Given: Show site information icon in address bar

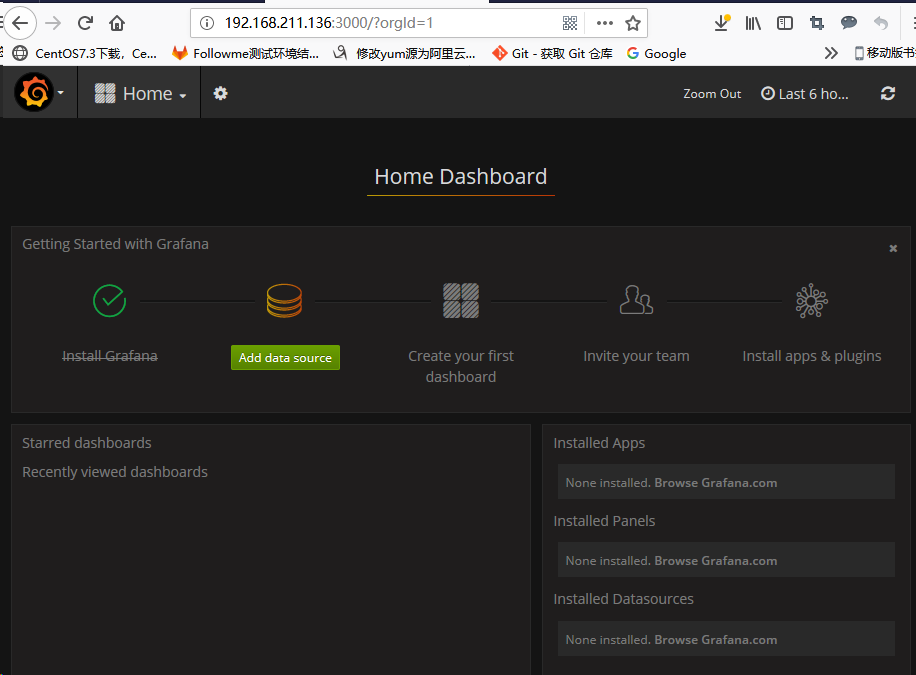Looking at the screenshot, I should pos(207,23).
